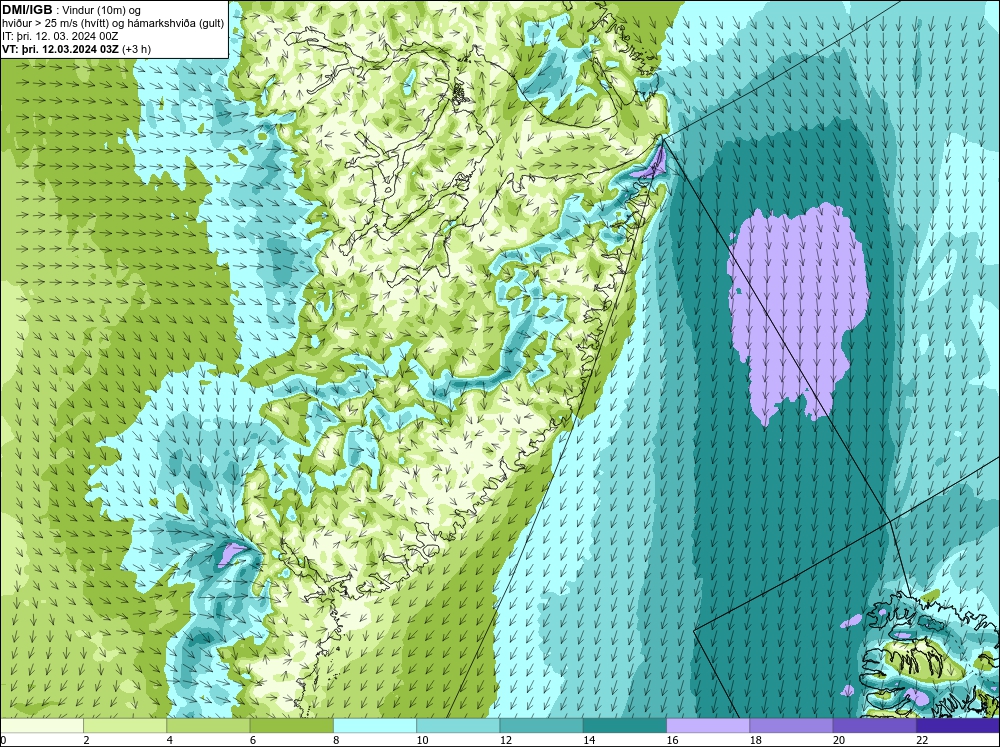Click the legend value label '22'
The width and height of the screenshot is (1000, 747).
click(x=922, y=740)
